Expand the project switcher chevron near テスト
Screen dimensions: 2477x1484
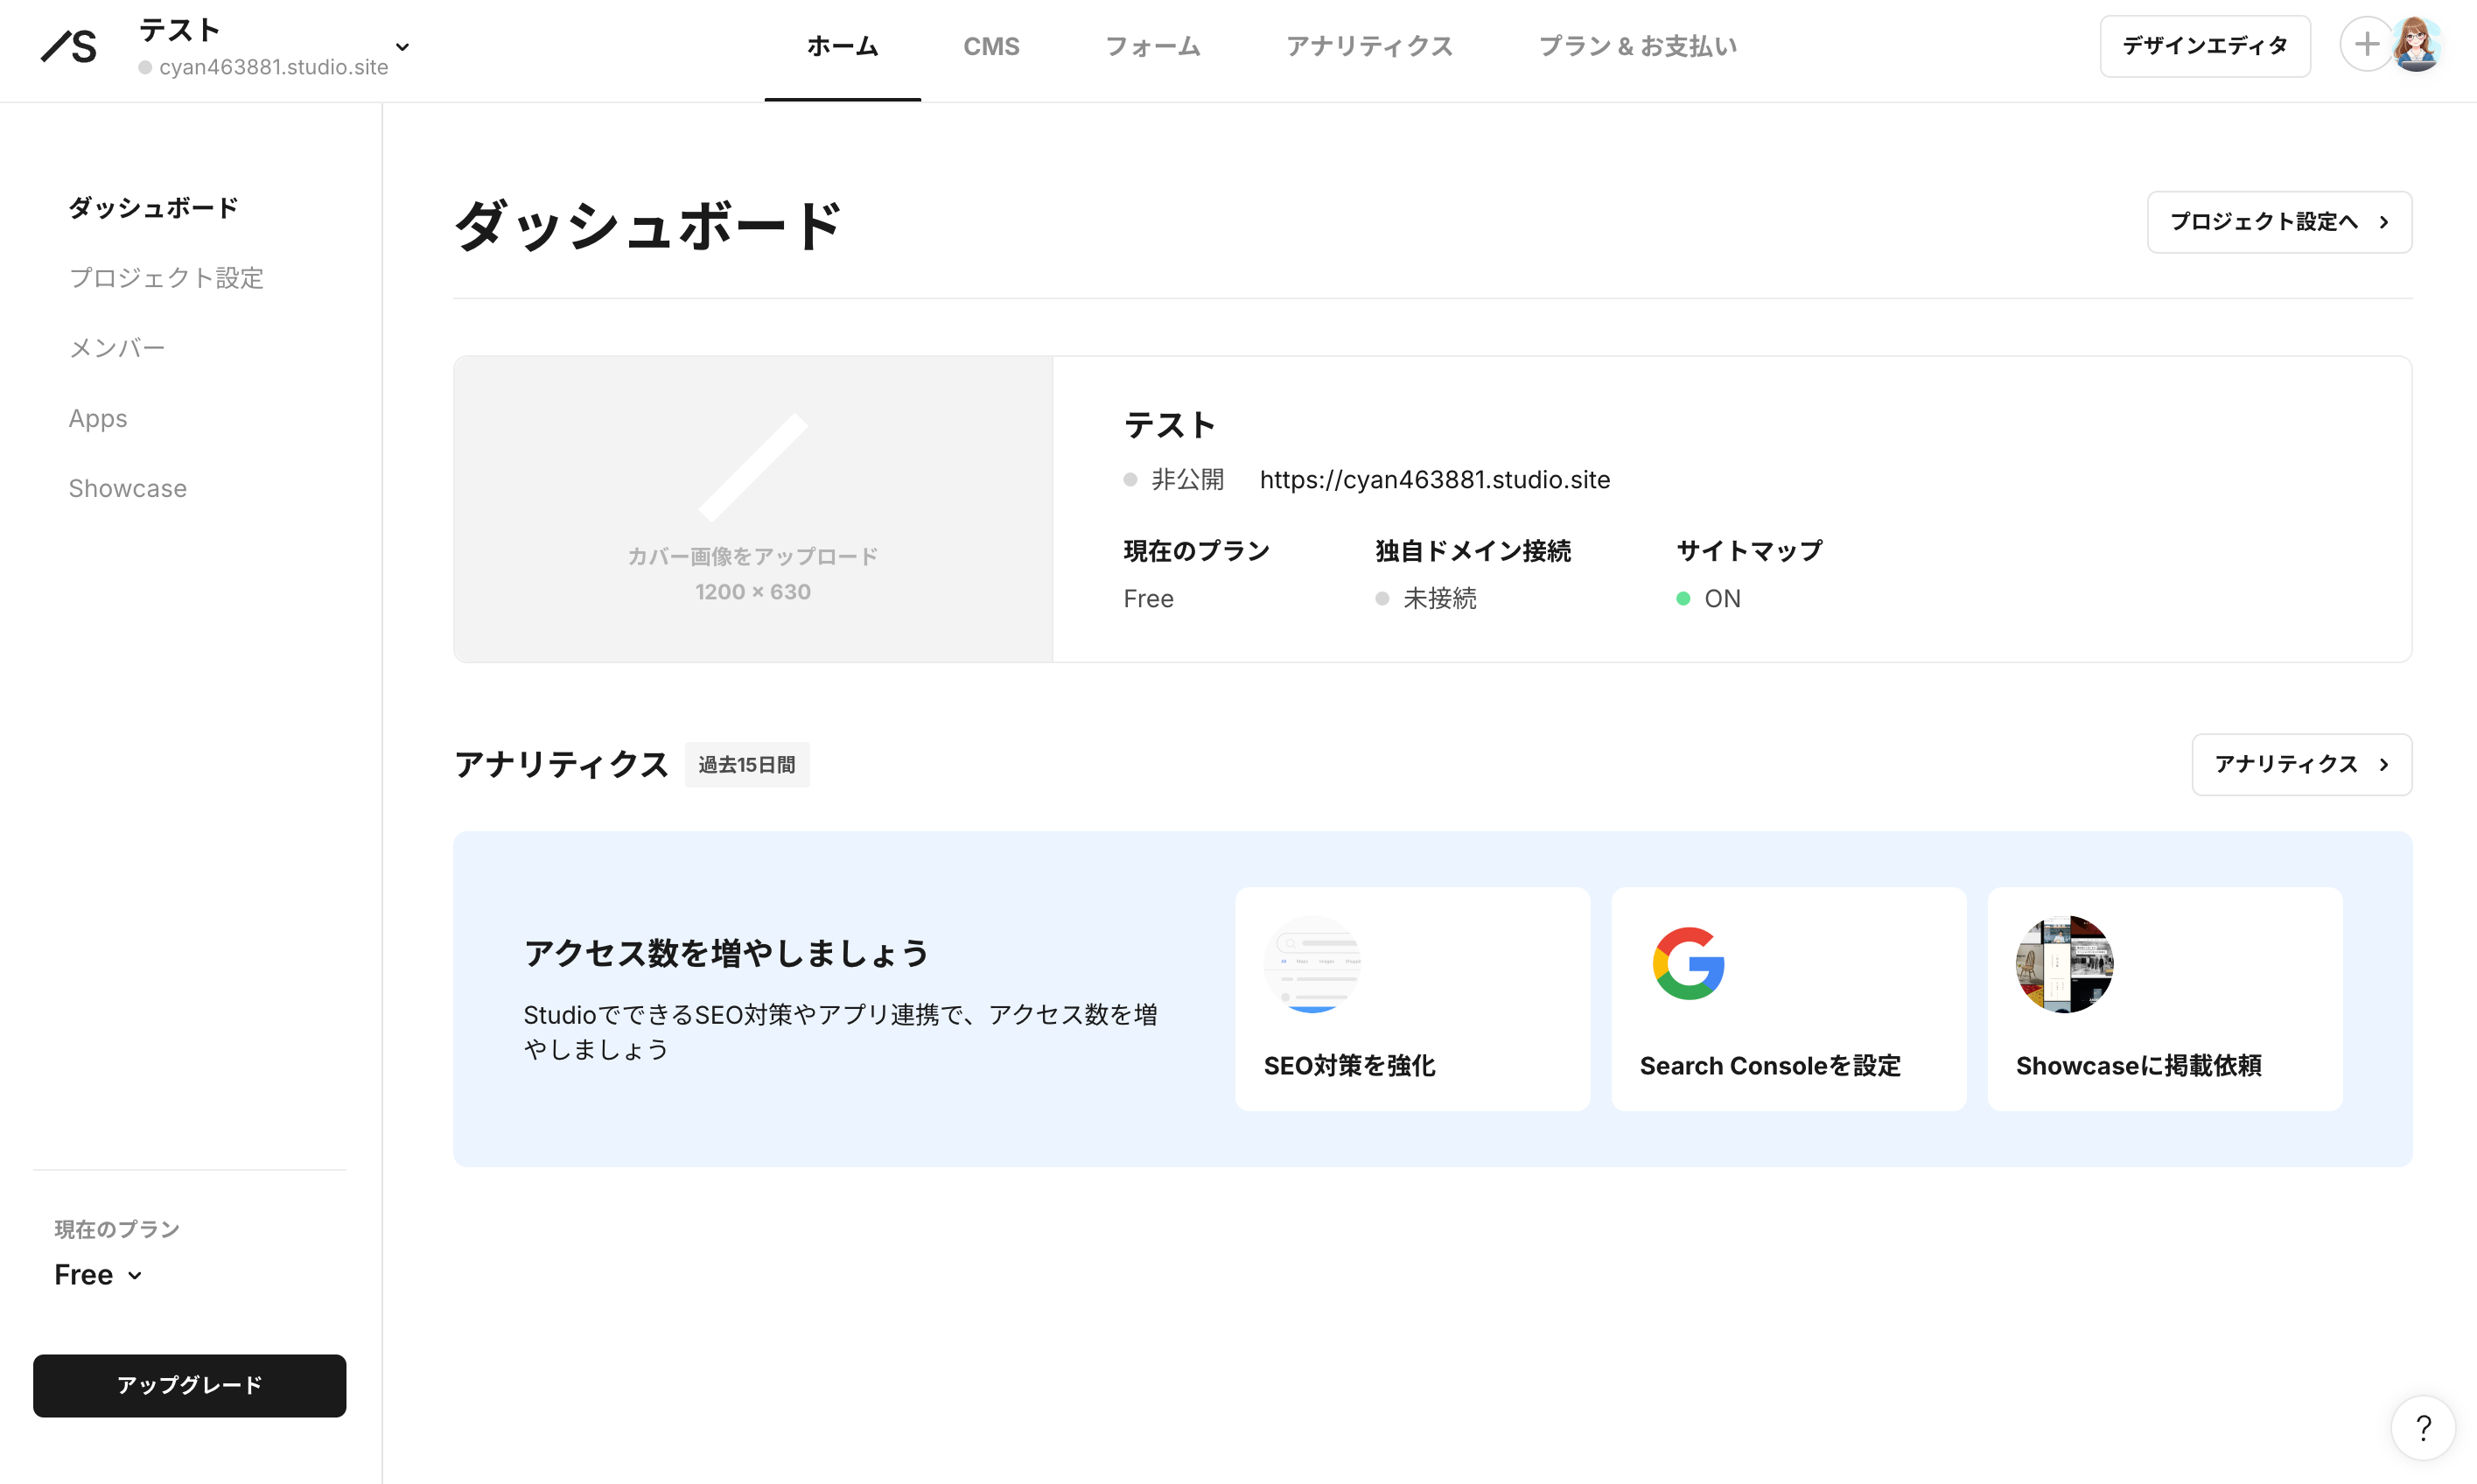click(402, 47)
